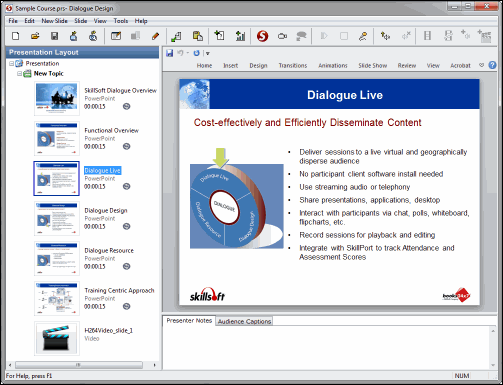Click the grayed play audio button
The height and width of the screenshot is (385, 503).
324,36
